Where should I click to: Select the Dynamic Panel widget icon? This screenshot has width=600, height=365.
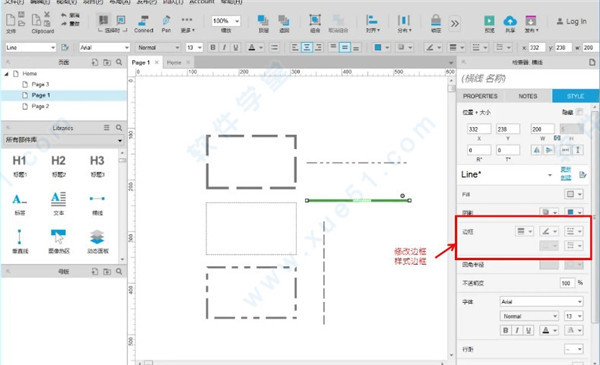click(97, 237)
